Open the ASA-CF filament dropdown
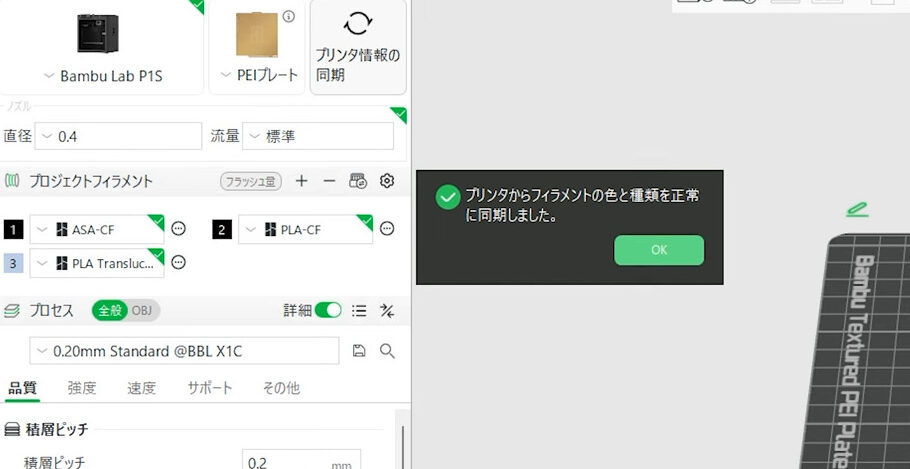This screenshot has height=469, width=910. 97,230
